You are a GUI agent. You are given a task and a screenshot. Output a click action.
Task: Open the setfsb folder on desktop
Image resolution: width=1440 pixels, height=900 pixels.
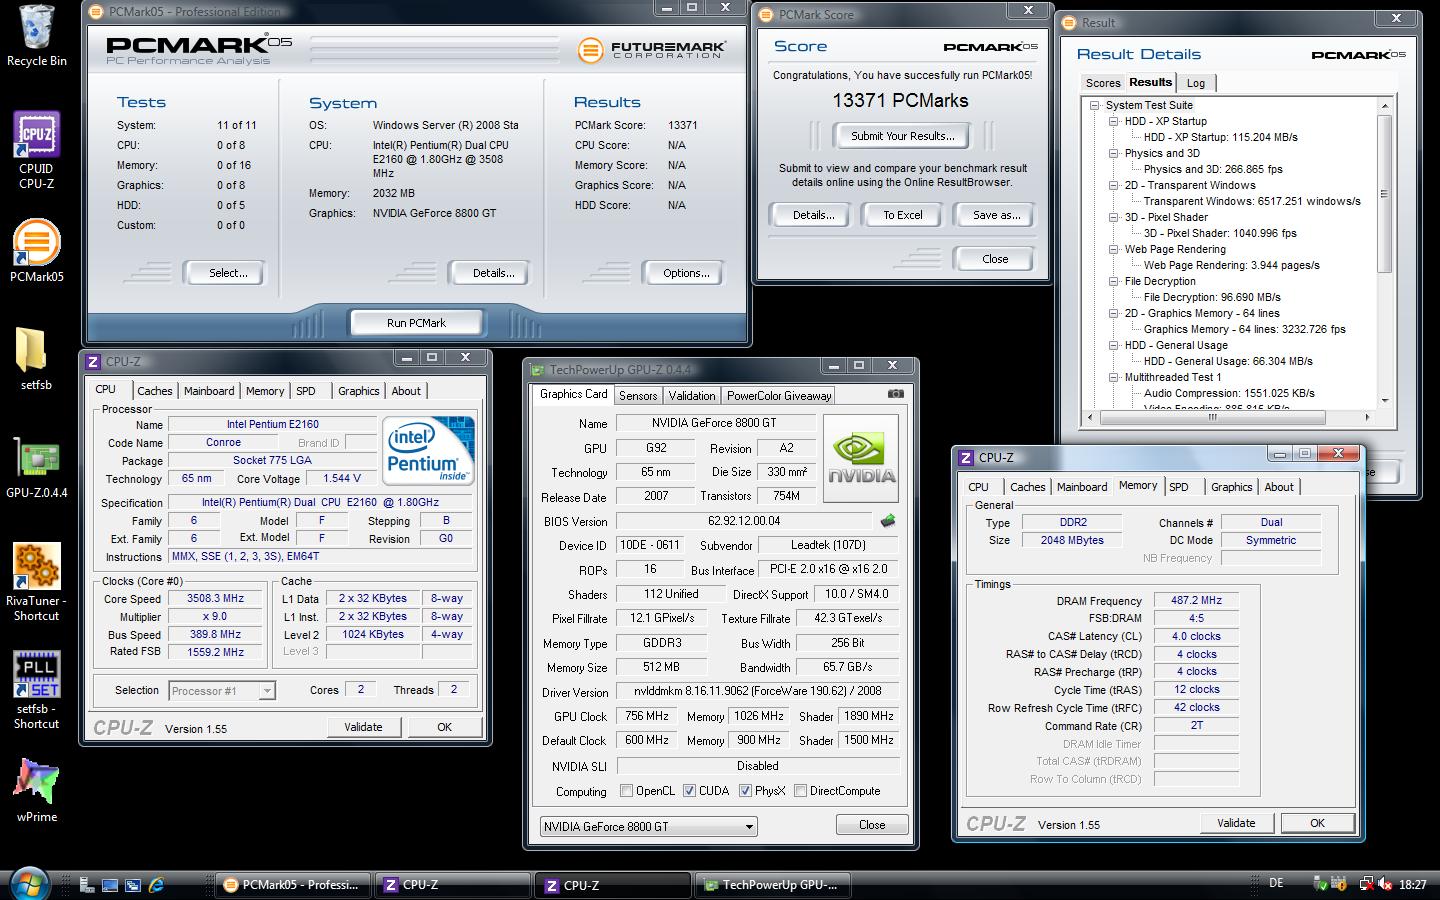click(x=36, y=358)
